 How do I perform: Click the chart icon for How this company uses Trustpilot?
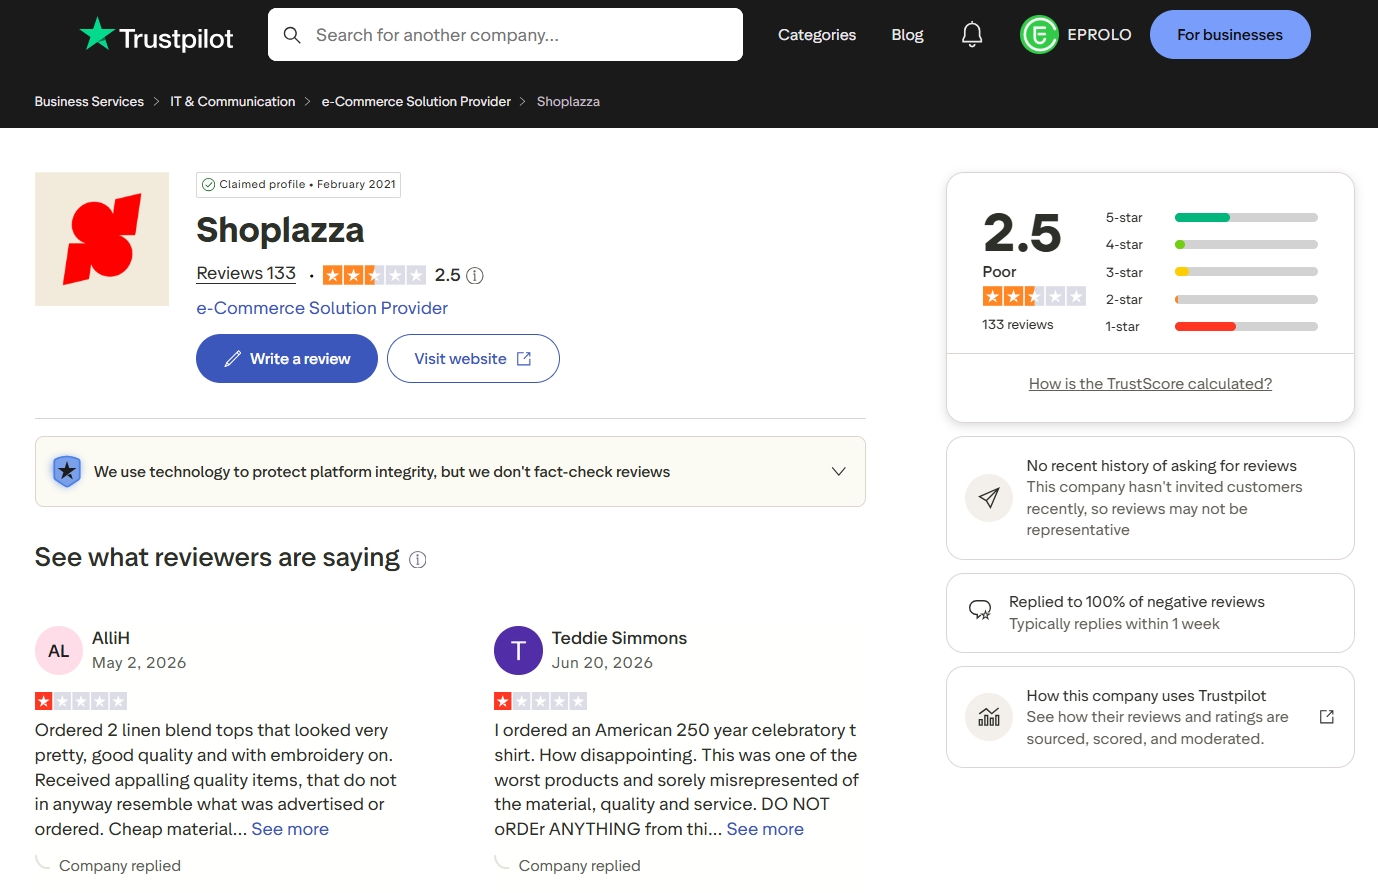tap(989, 717)
